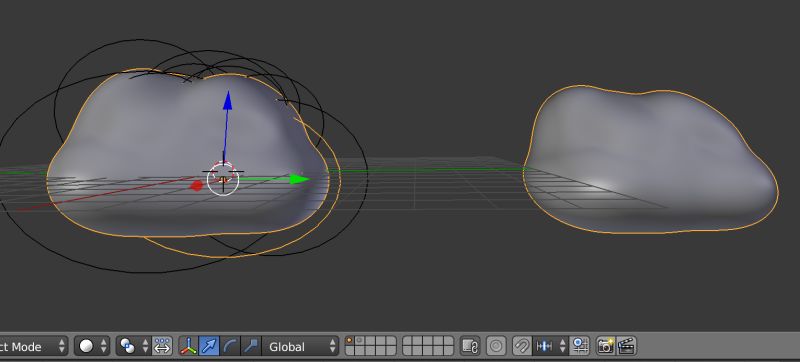Click OpenGL render image camera icon
This screenshot has width=800, height=362.
606,347
